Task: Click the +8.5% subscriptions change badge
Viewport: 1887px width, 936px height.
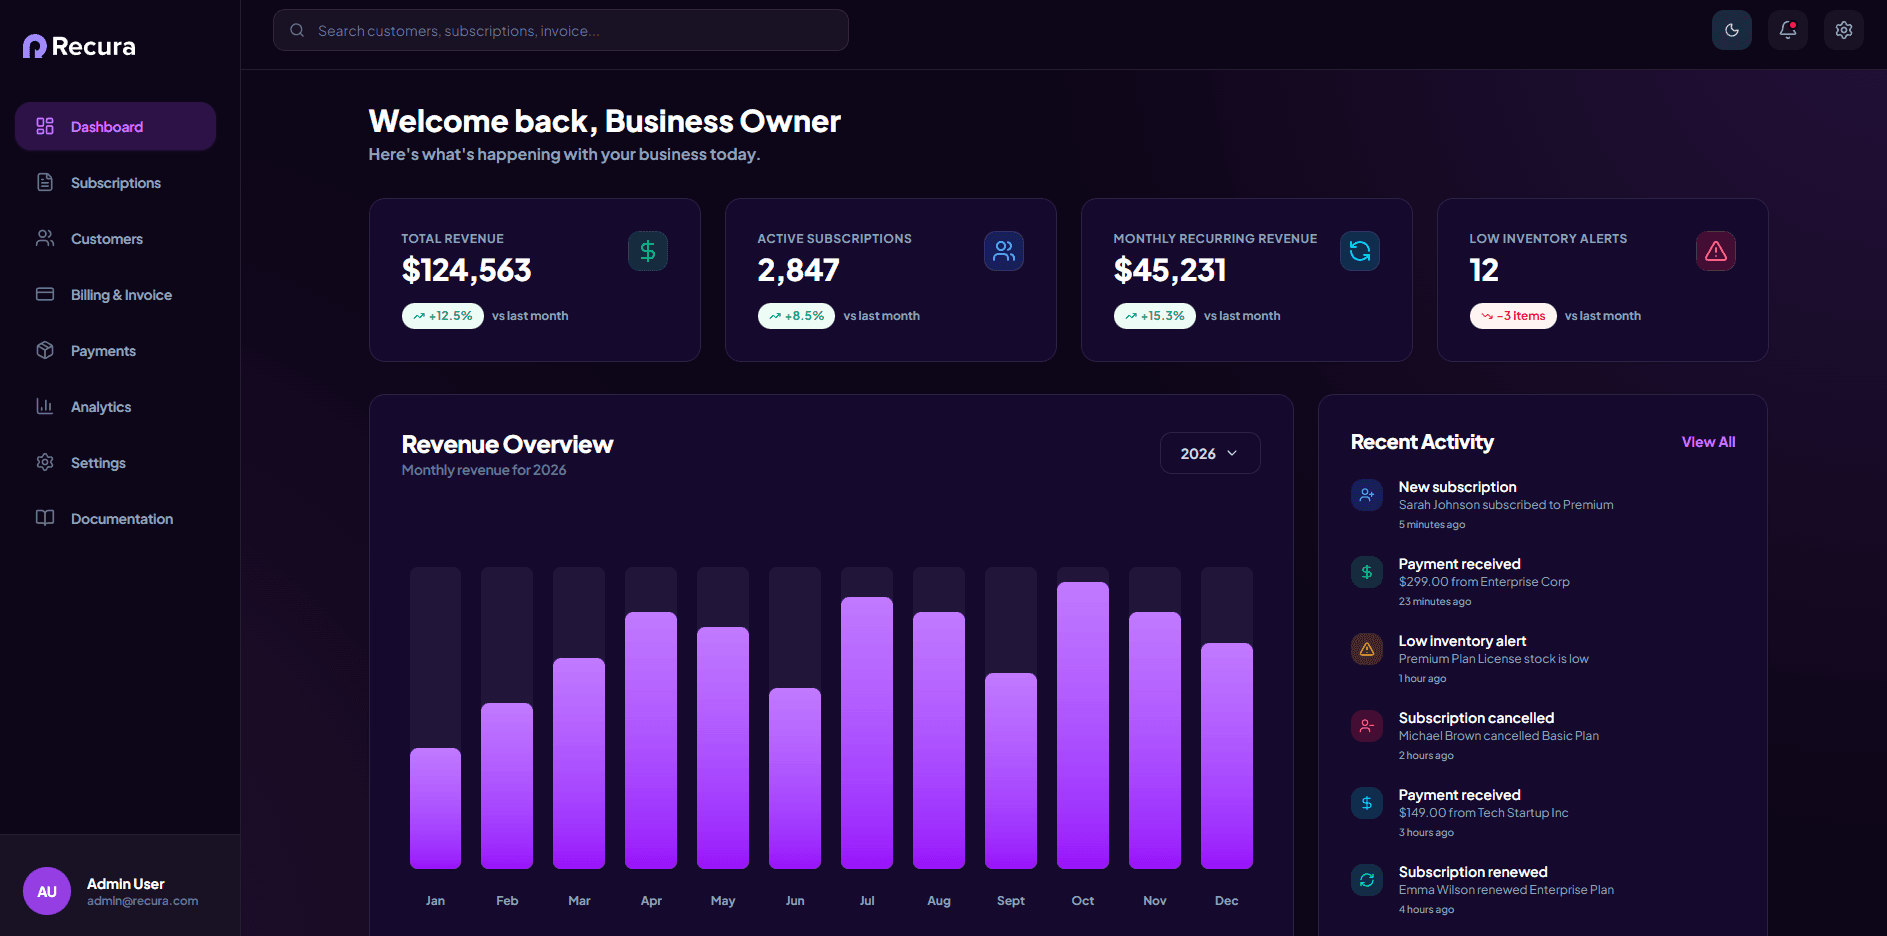Action: [x=796, y=316]
